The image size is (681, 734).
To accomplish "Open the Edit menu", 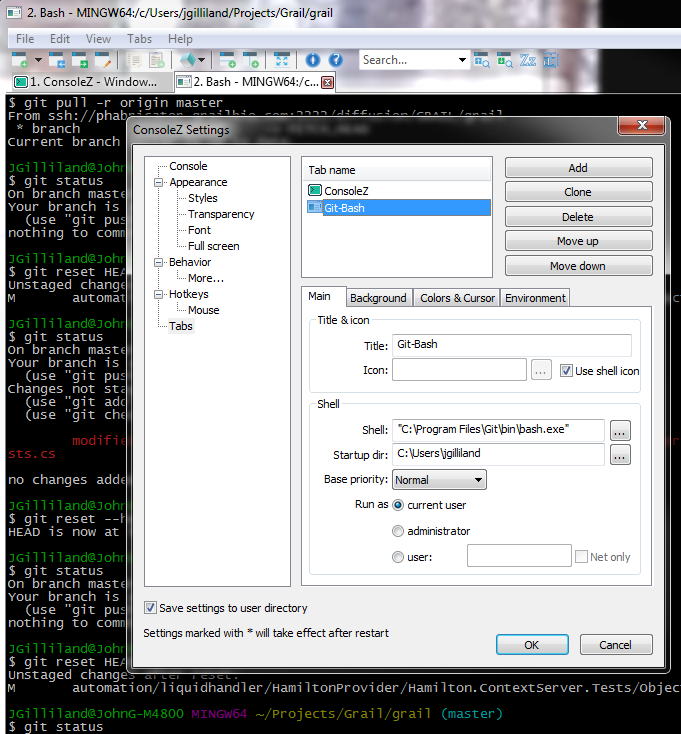I will pos(60,39).
